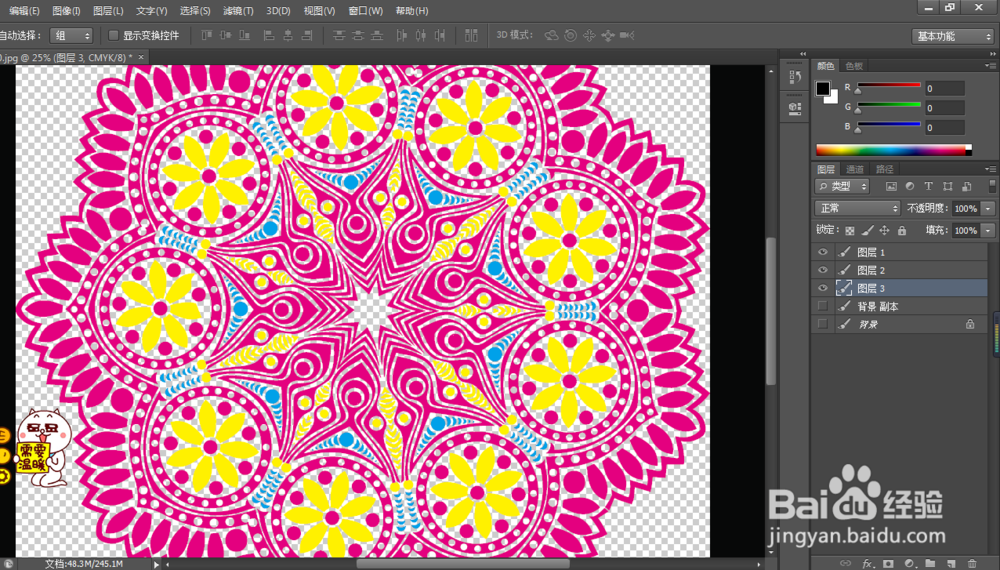
Task: Click the align vertical centers icon
Action: pos(226,36)
